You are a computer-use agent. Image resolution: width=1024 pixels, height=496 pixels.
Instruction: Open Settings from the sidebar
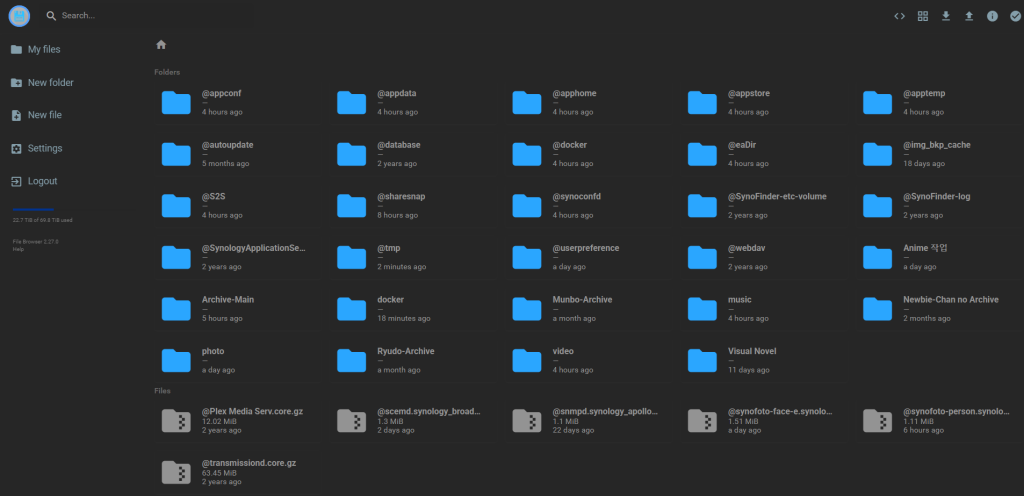[x=45, y=148]
